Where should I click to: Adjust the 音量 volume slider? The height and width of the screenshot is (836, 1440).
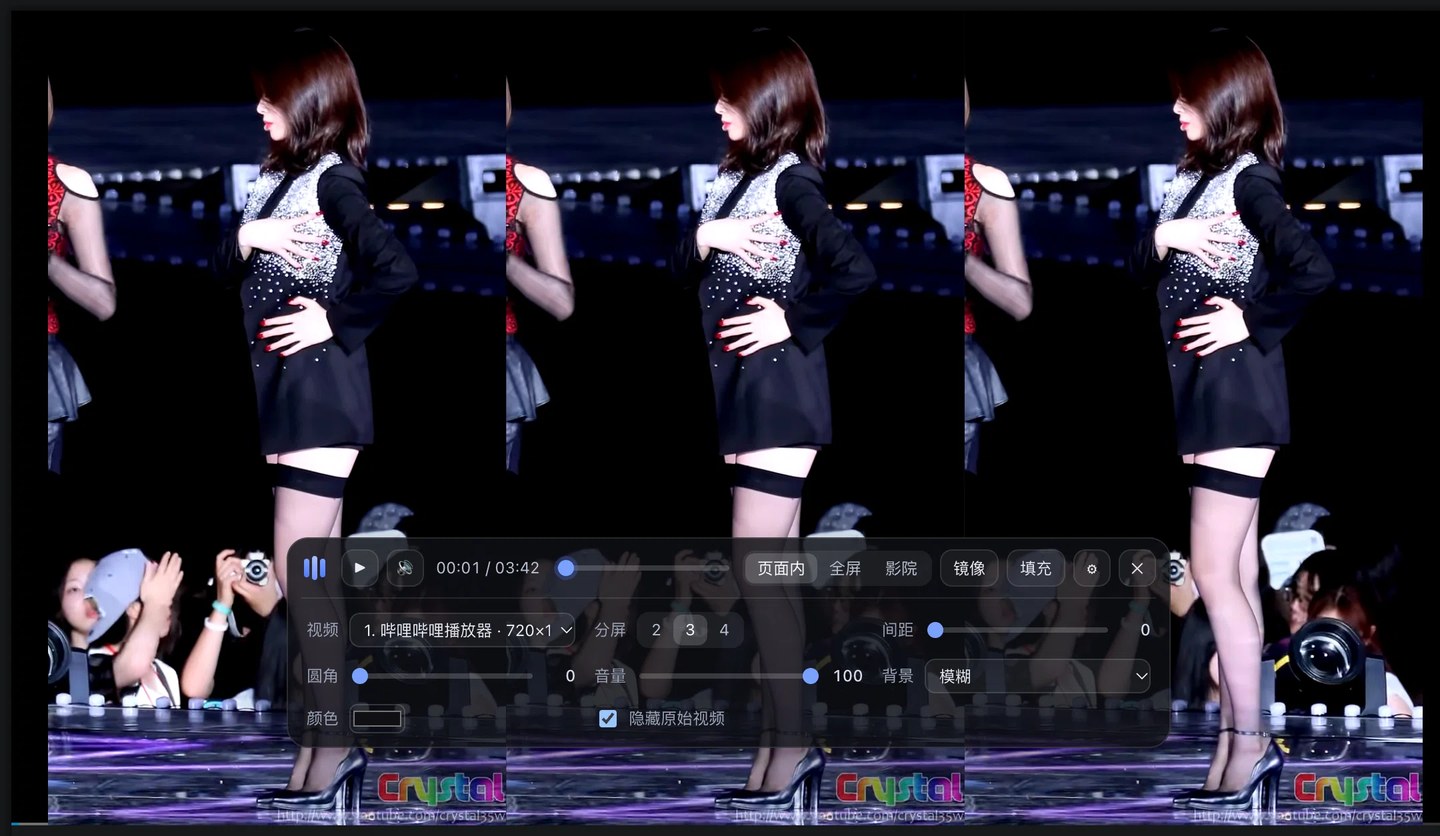(730, 676)
